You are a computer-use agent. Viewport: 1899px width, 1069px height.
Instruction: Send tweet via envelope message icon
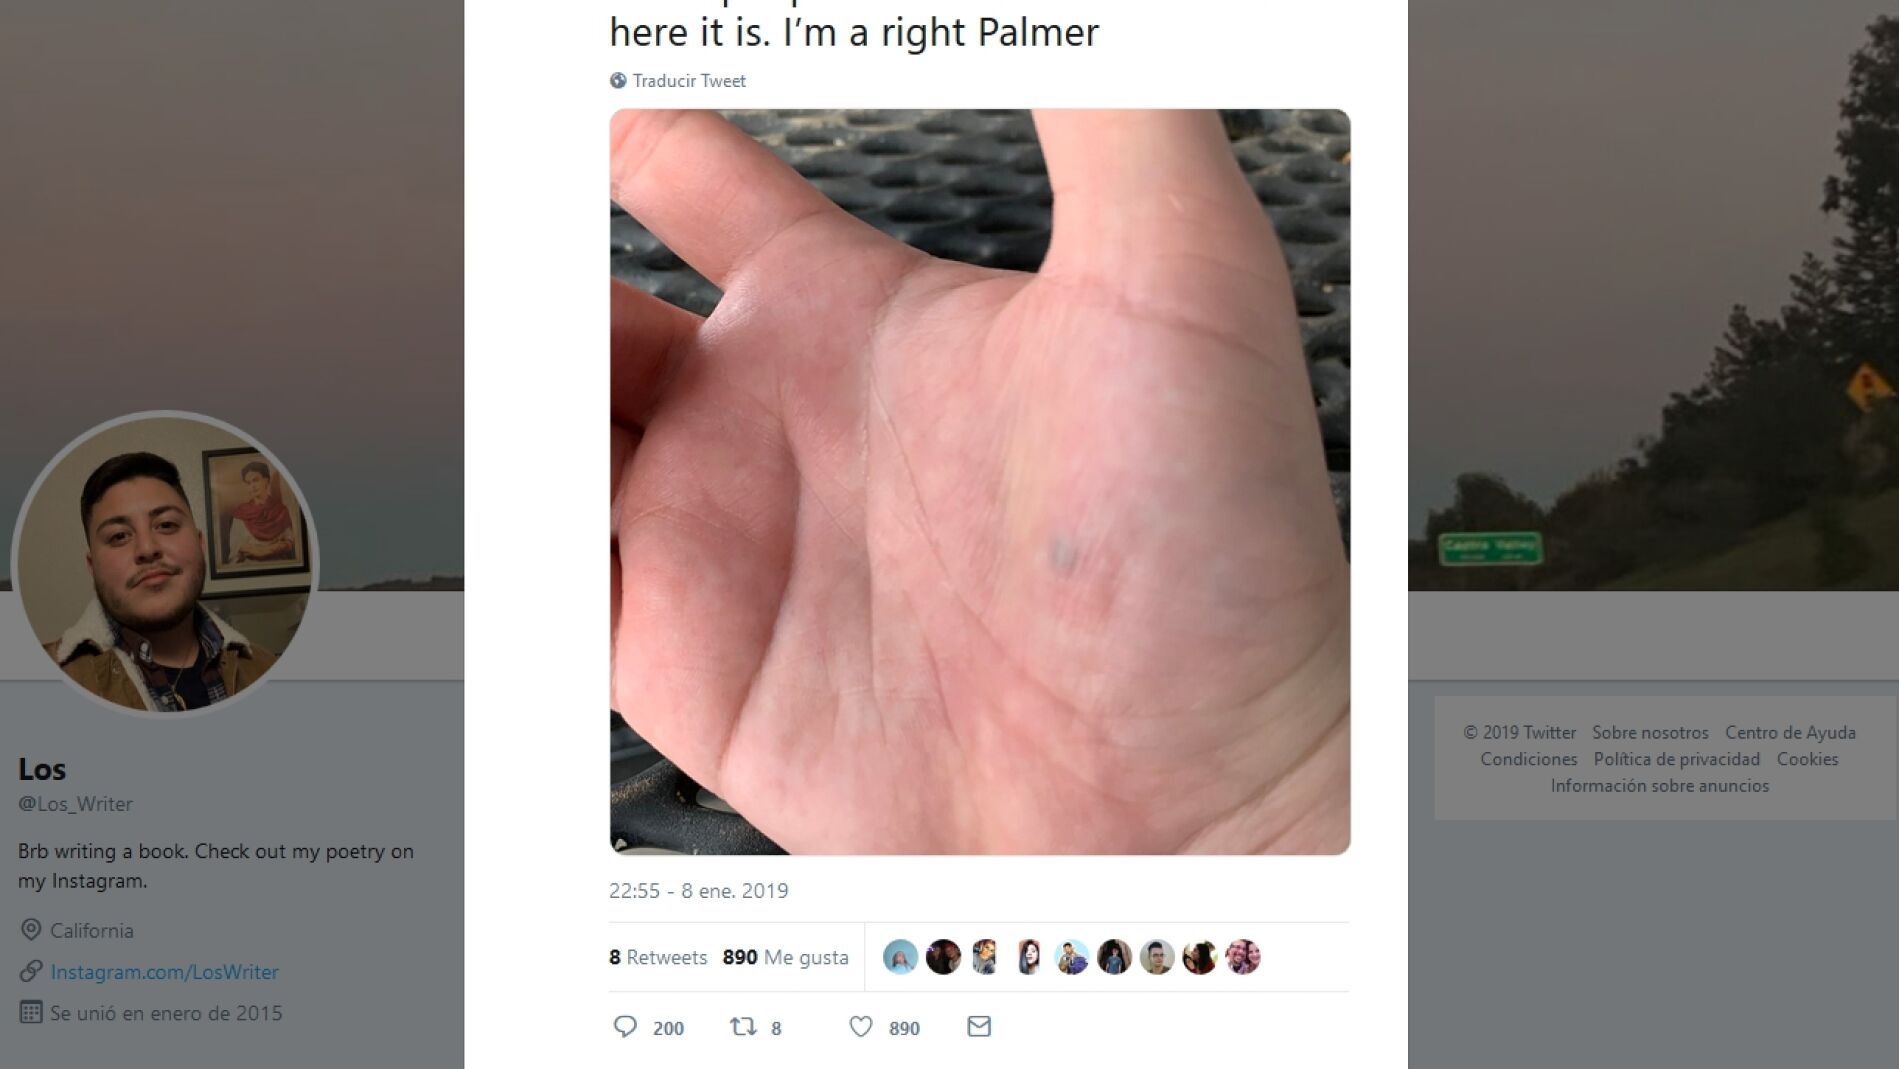[979, 1026]
